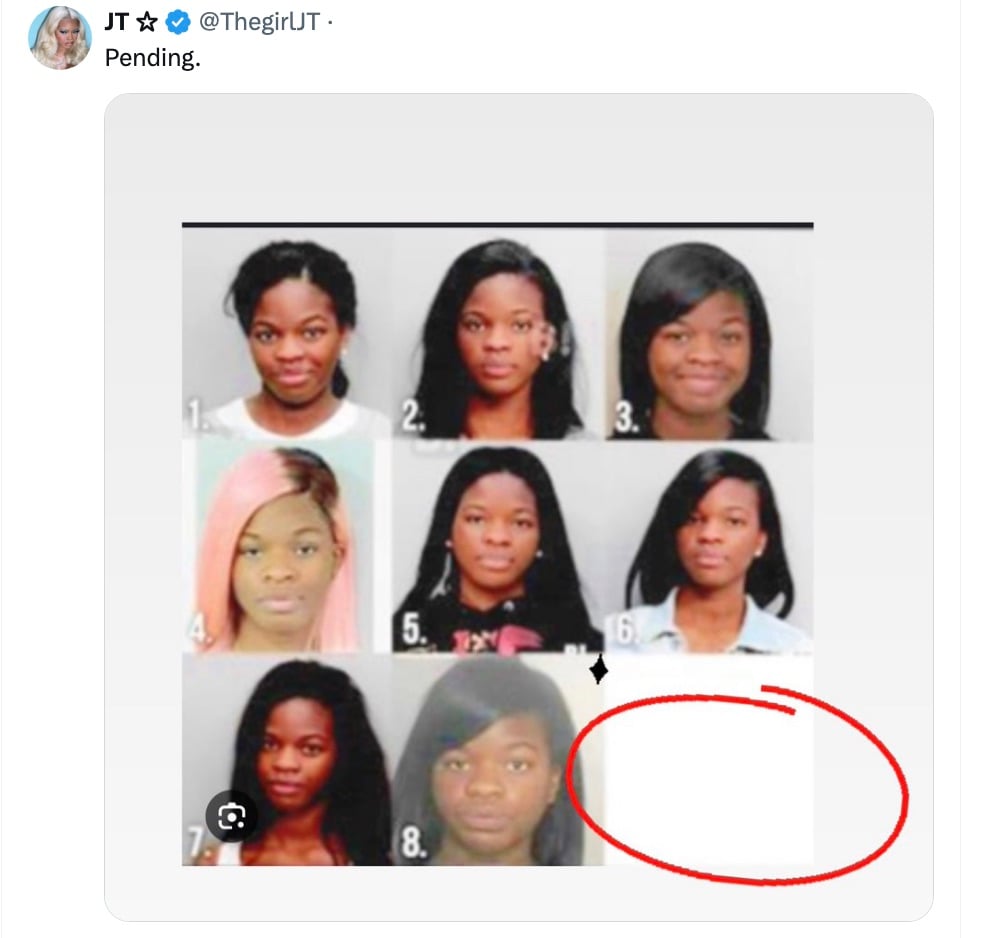Tap the Lens search icon on the image

[231, 817]
